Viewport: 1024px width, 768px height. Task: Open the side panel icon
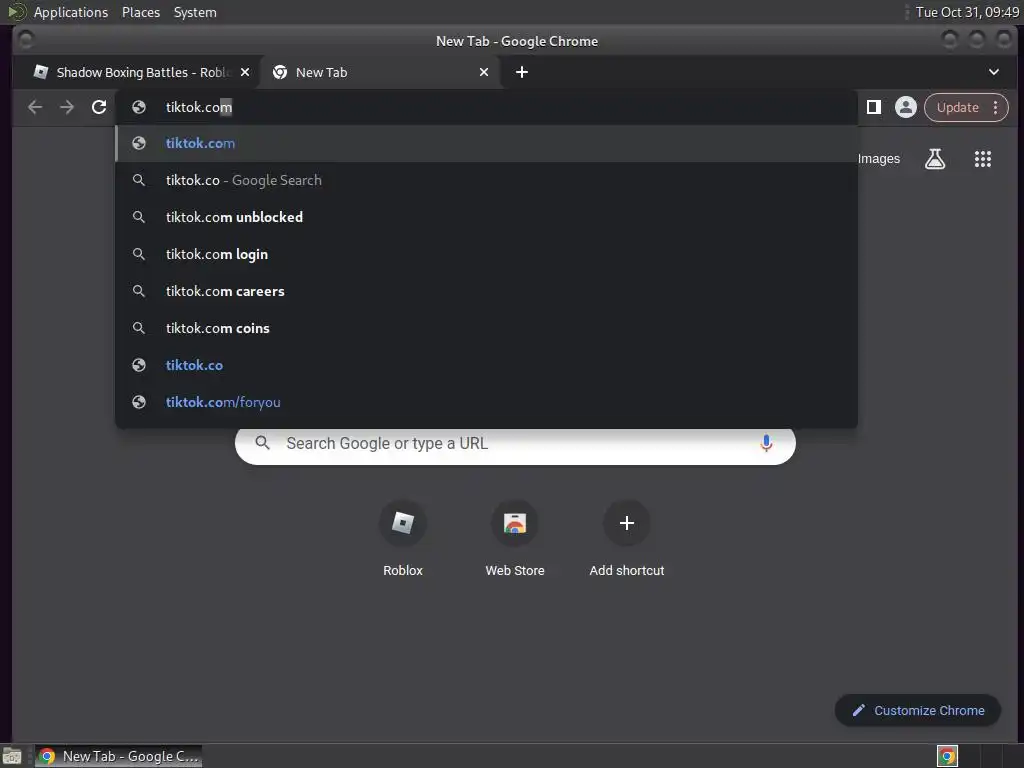coord(873,107)
